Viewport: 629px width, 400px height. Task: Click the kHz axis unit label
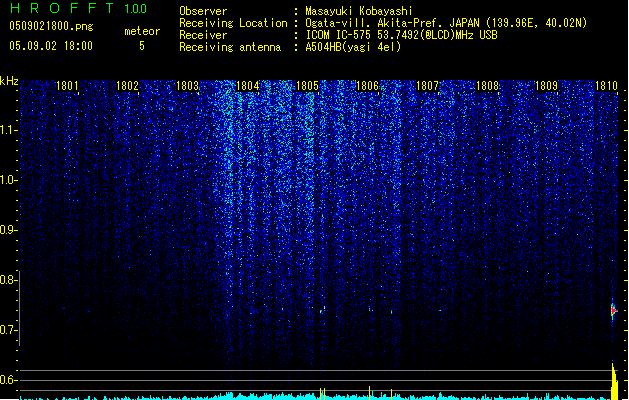point(9,81)
